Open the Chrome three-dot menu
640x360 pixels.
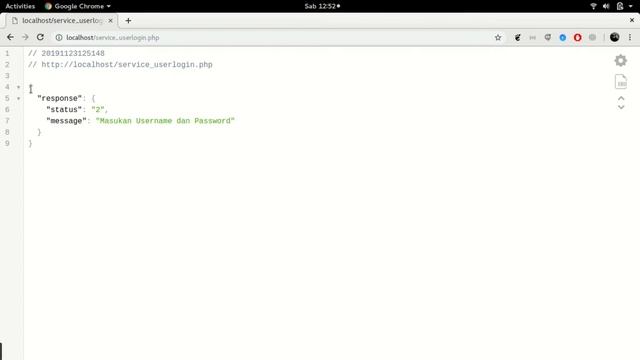630,37
